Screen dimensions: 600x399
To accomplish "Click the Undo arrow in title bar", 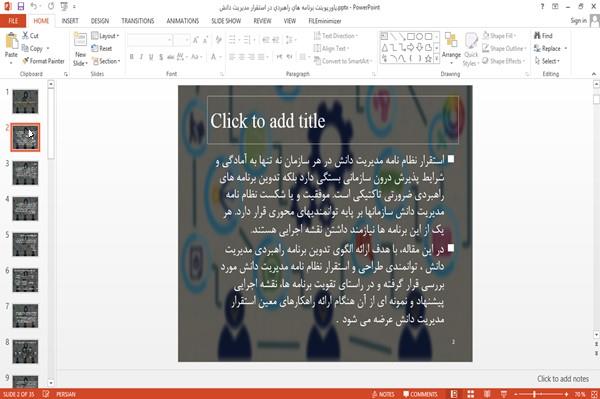I will click(x=34, y=7).
